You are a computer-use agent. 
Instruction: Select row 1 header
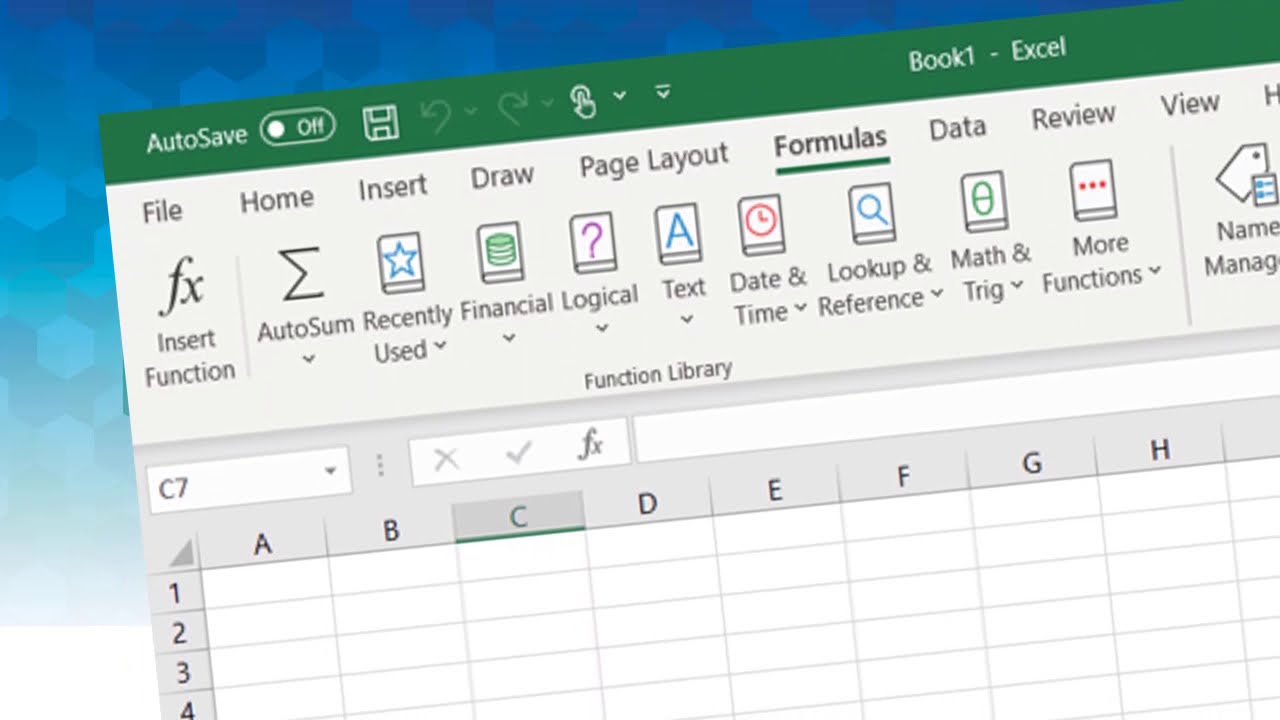pyautogui.click(x=175, y=593)
